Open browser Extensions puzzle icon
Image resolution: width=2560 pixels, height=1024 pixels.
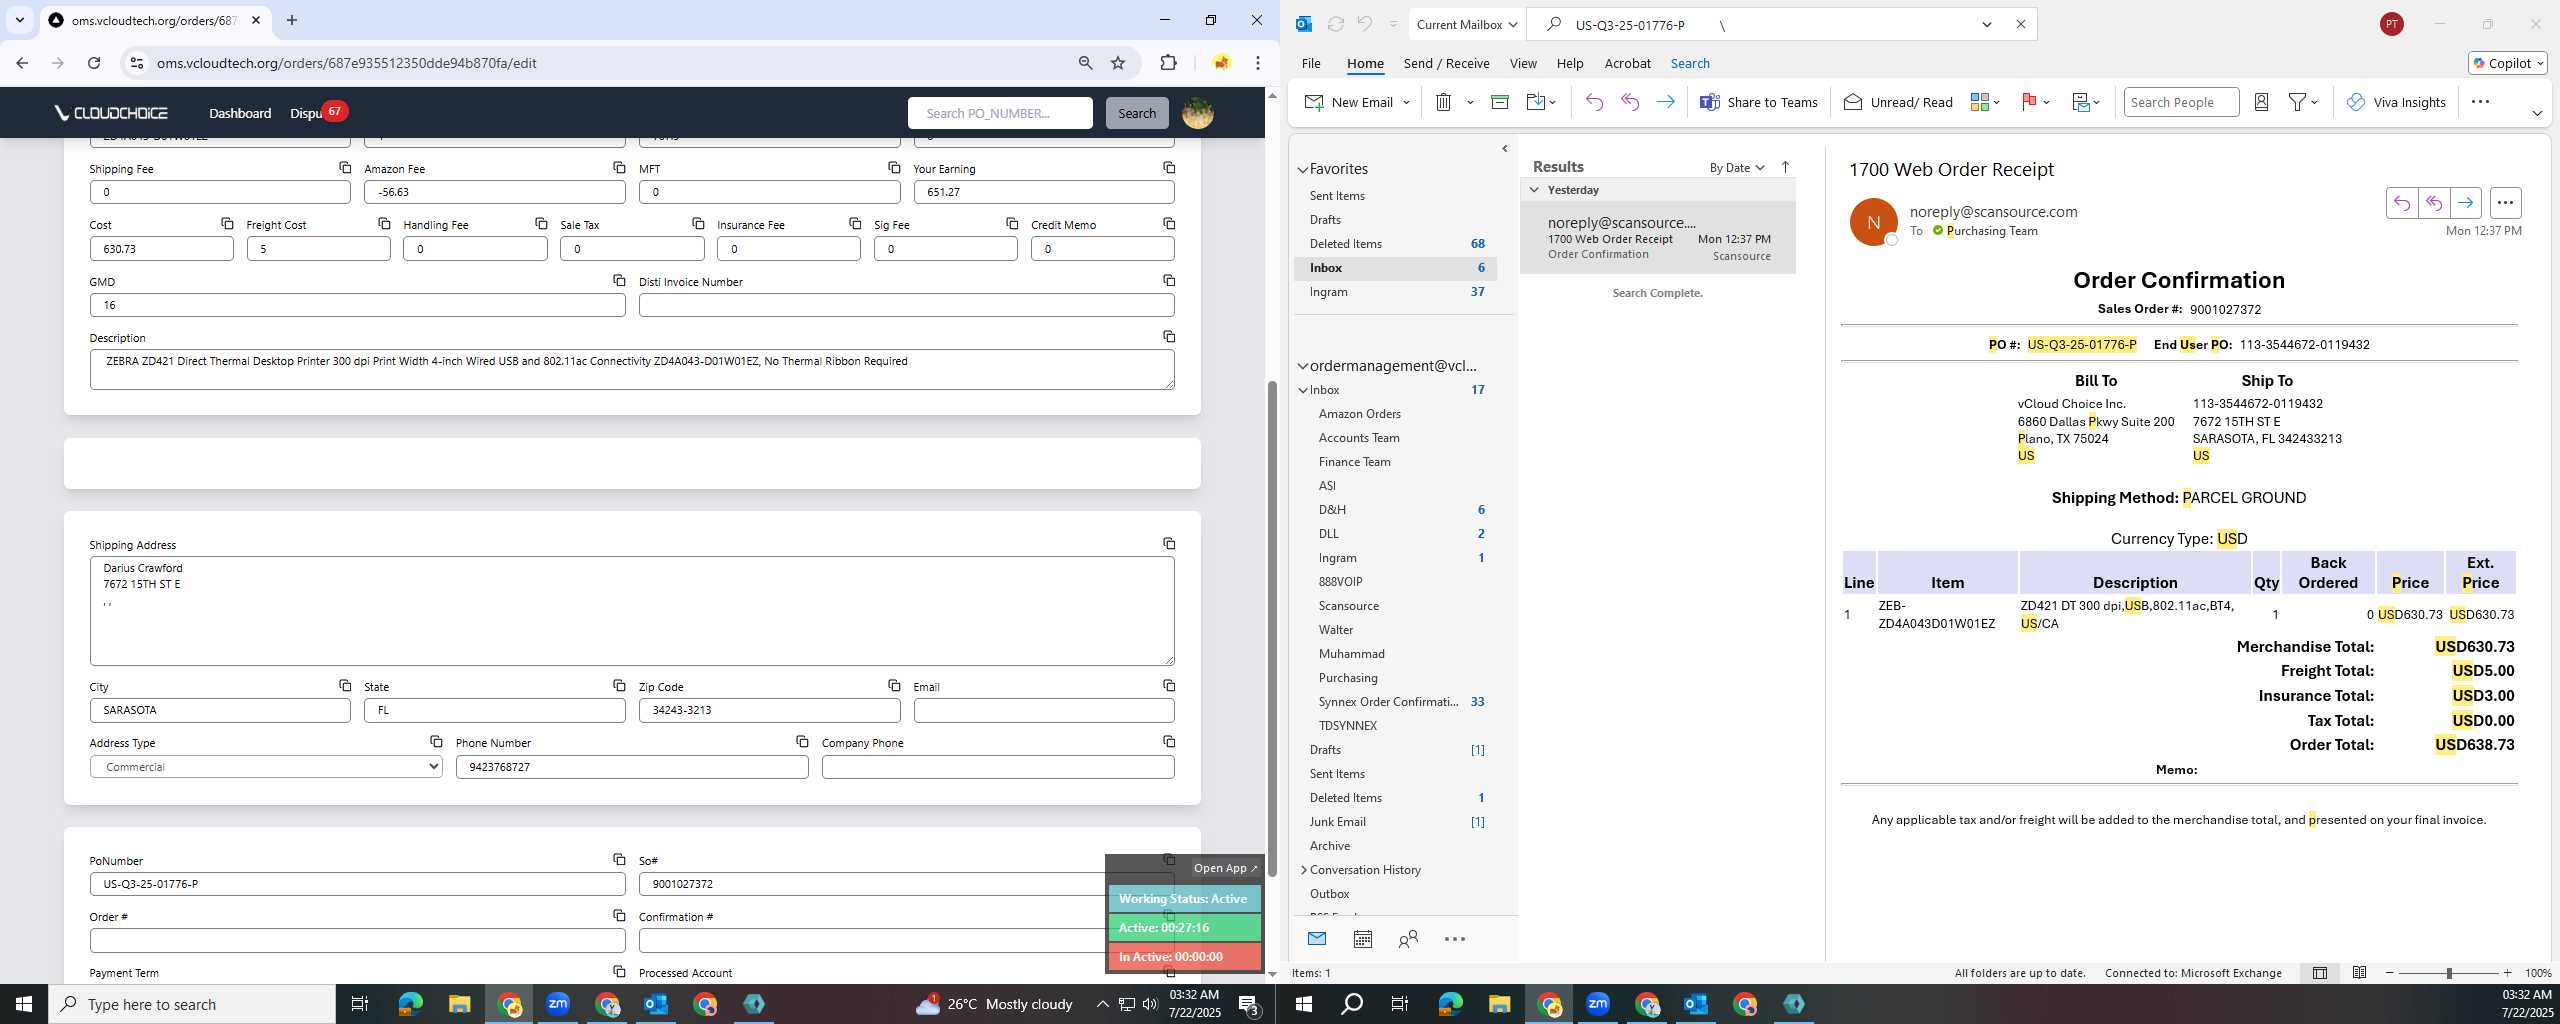tap(1168, 63)
